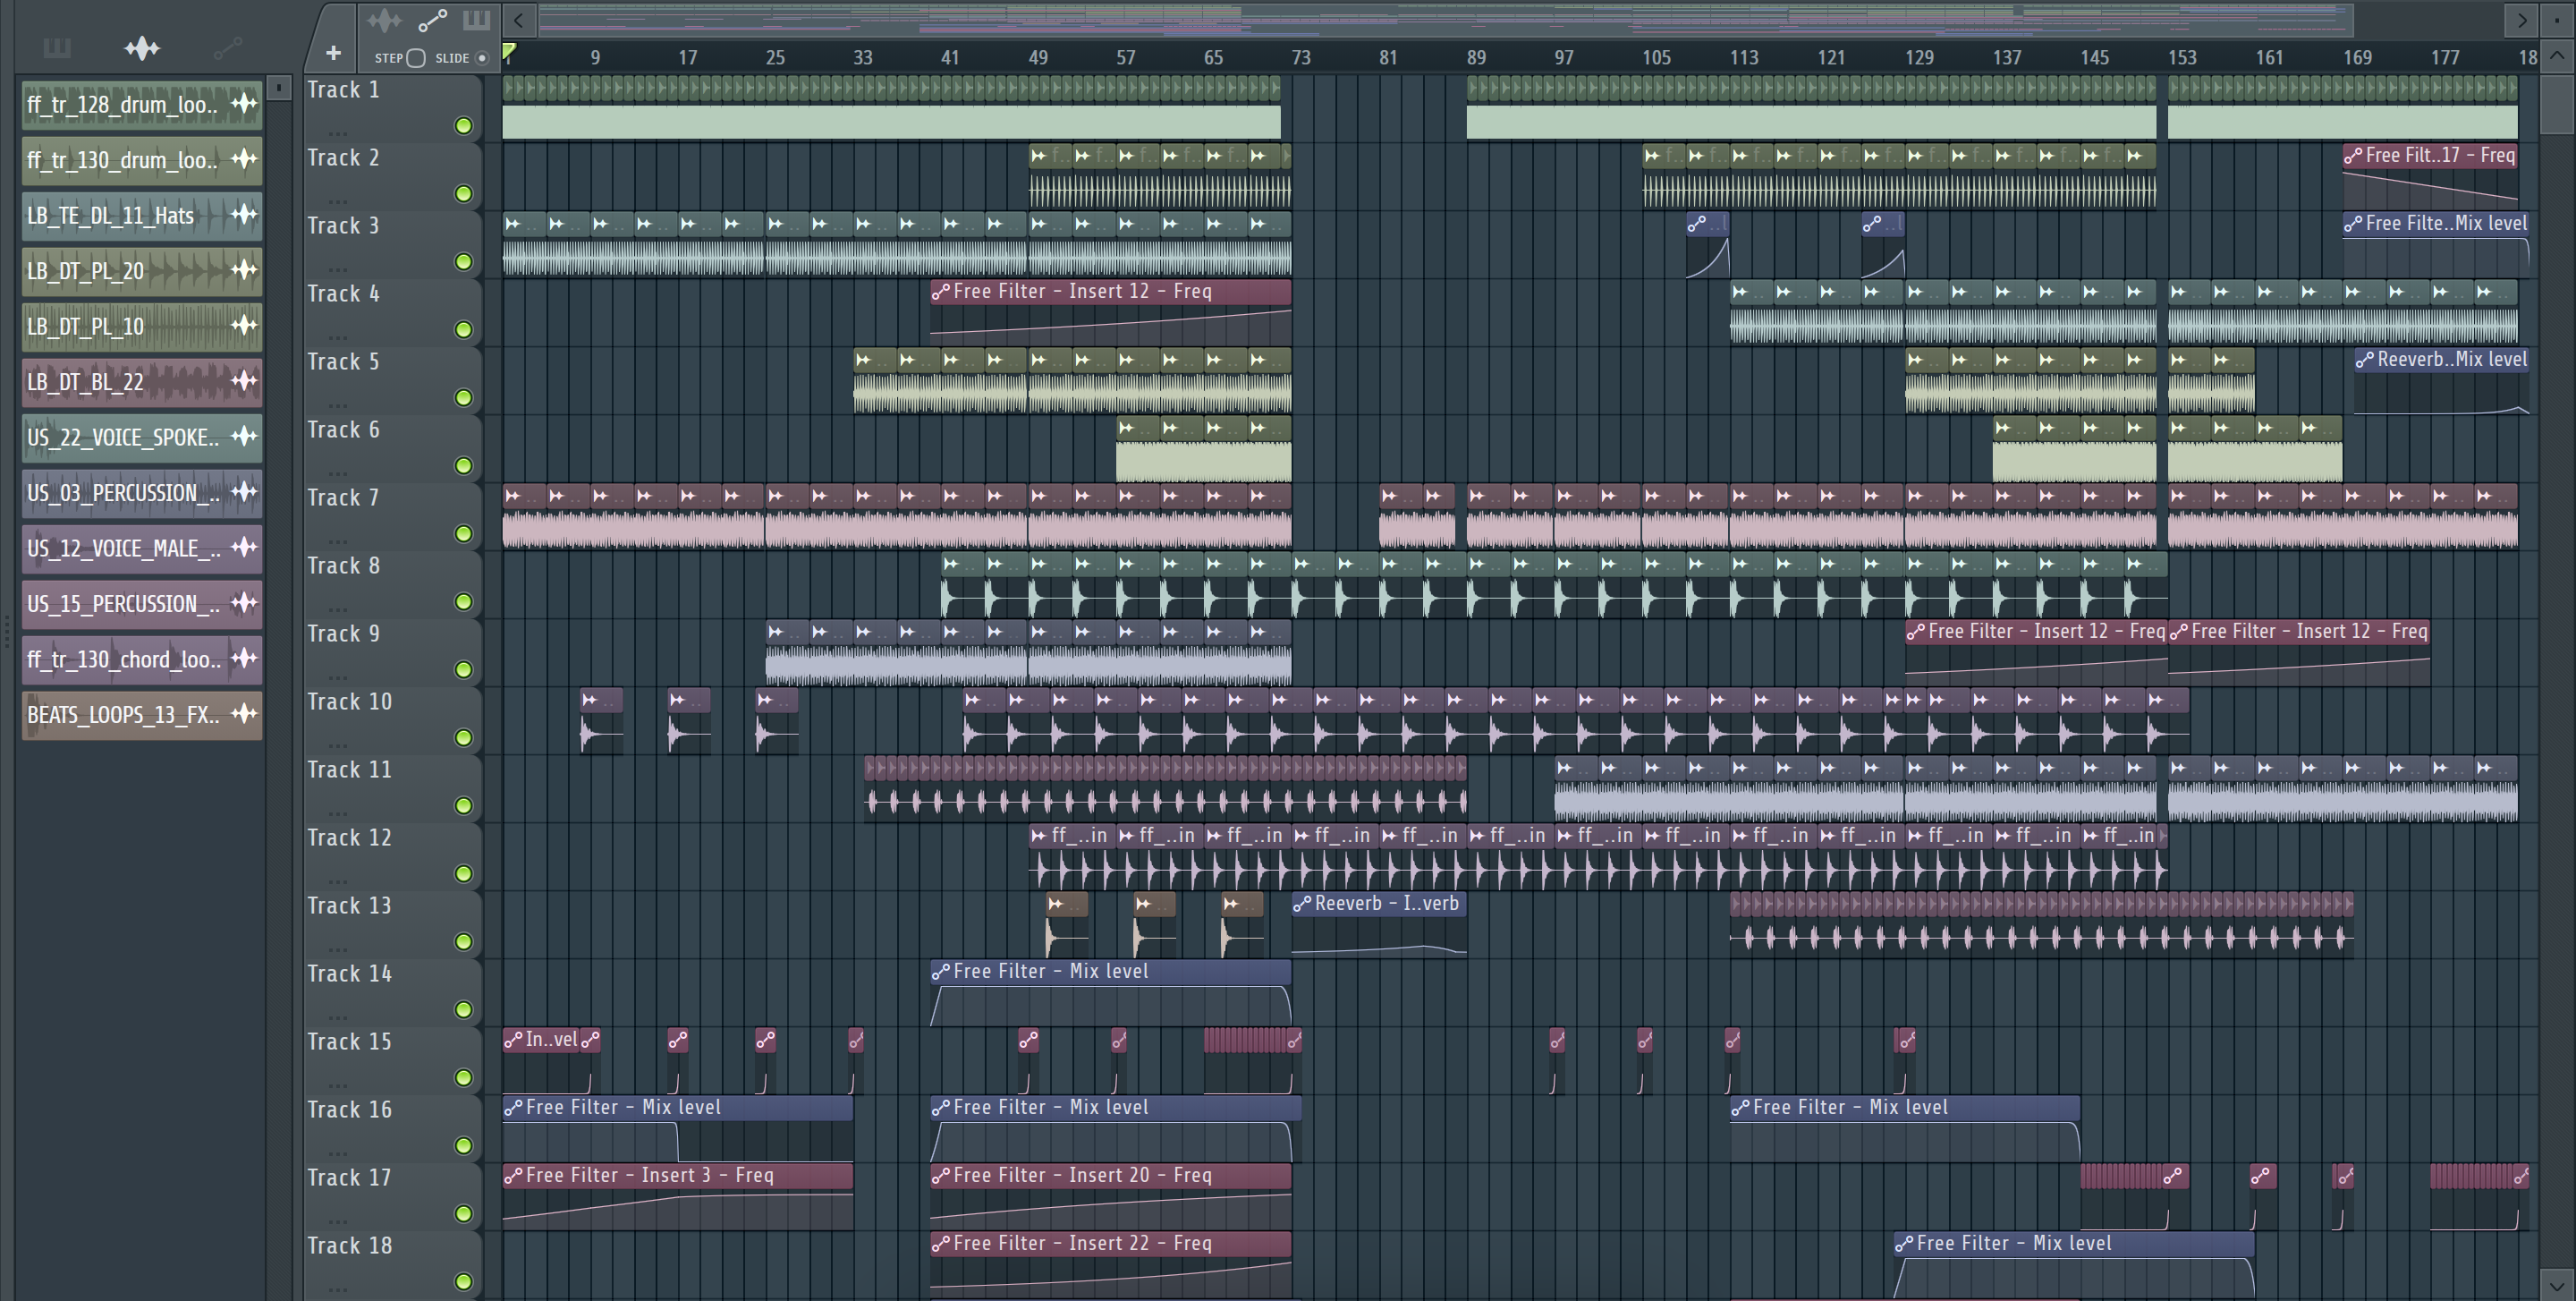Screen dimensions: 2576x1301
Task: Click bar 73 on the timeline ruler
Action: [1300, 58]
